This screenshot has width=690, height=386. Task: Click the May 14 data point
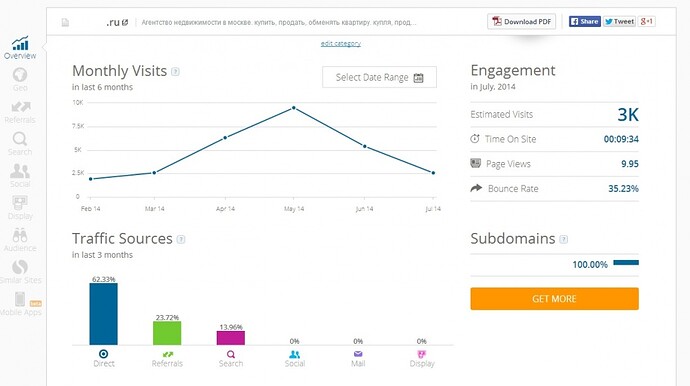click(294, 108)
